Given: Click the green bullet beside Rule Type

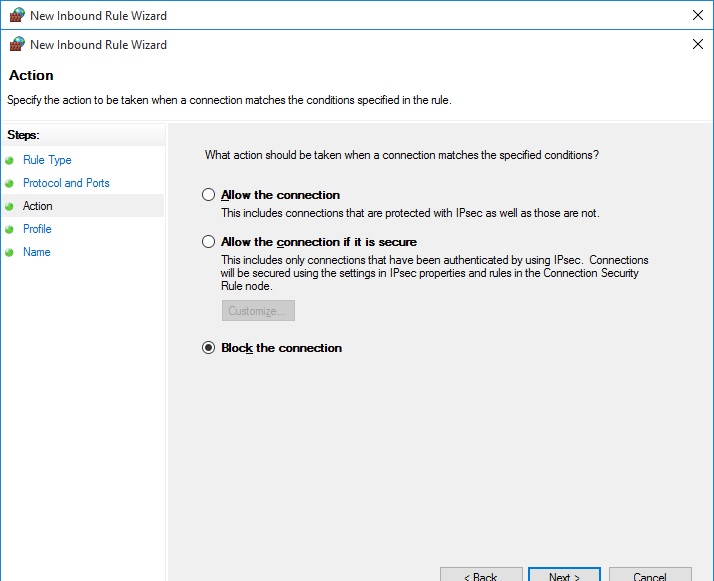Looking at the screenshot, I should click(x=10, y=160).
